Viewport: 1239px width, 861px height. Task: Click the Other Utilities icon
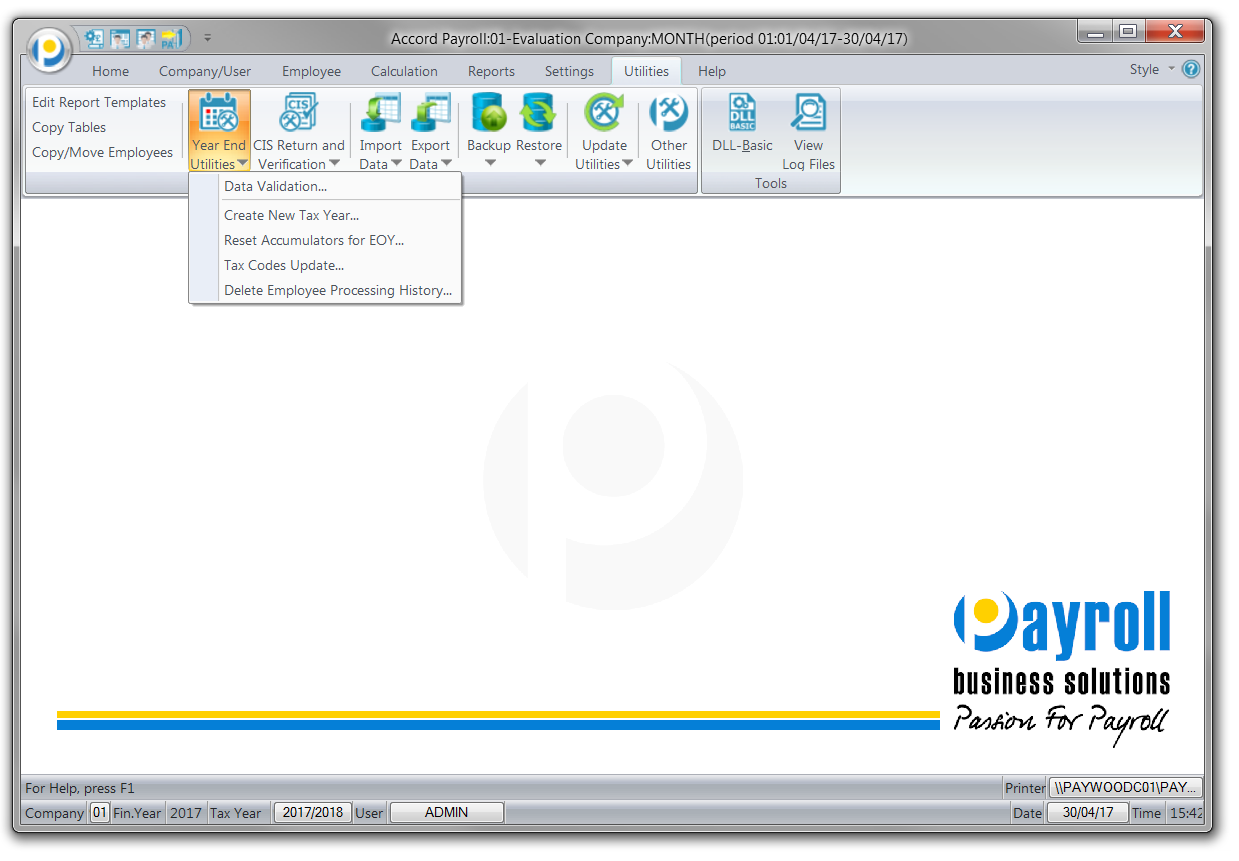[667, 120]
